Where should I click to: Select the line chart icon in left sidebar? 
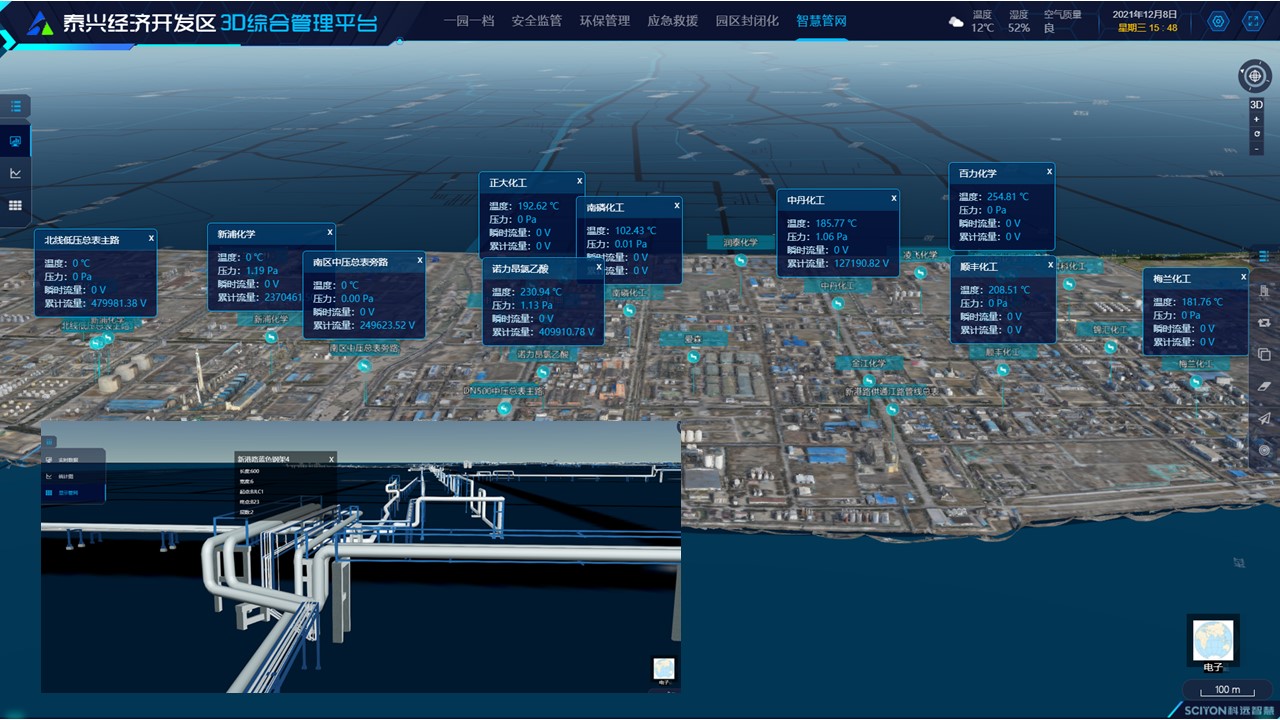point(15,173)
